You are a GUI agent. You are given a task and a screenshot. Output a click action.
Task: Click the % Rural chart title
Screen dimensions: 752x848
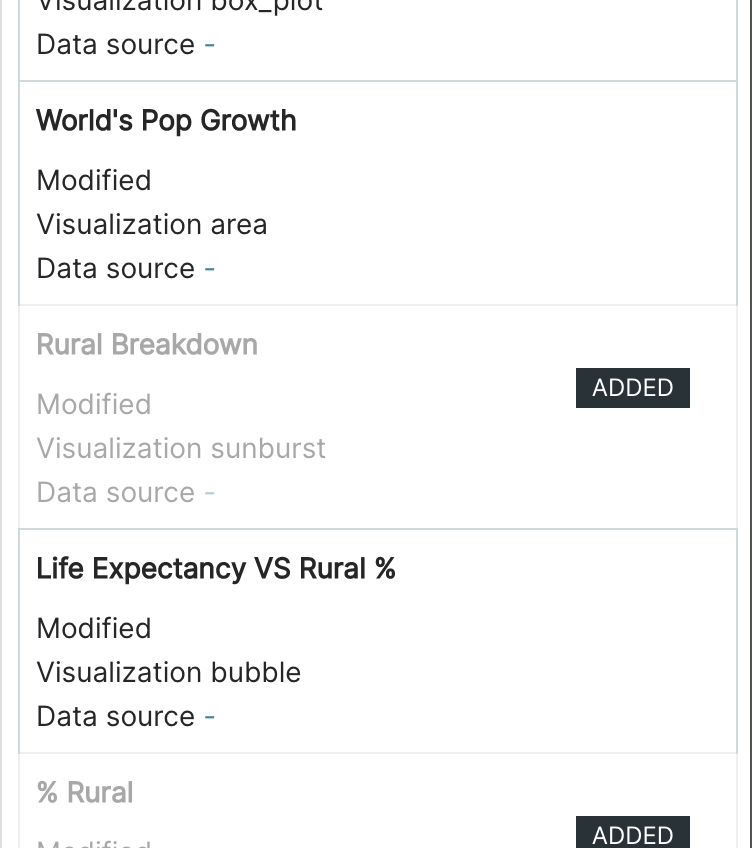click(85, 793)
